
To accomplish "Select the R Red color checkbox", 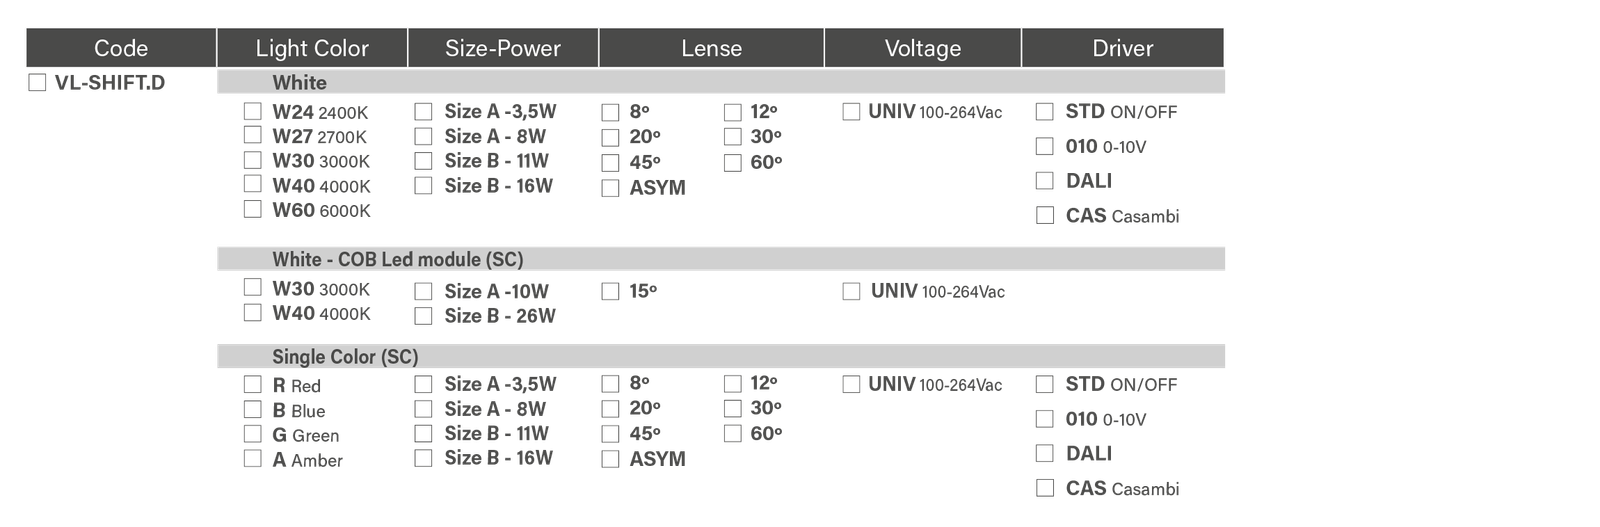I will (x=253, y=385).
